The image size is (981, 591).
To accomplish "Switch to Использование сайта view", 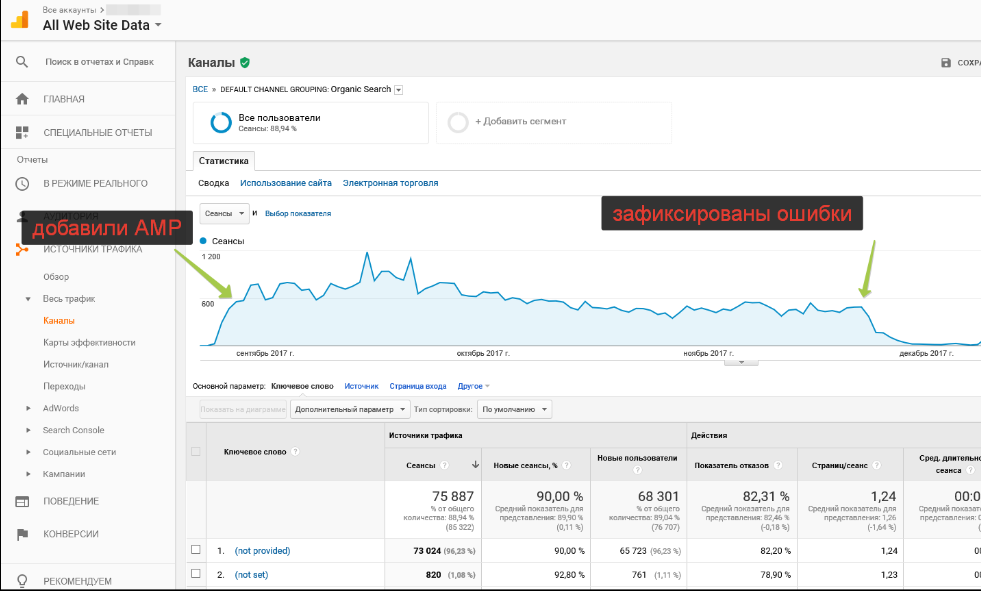I will (x=286, y=183).
